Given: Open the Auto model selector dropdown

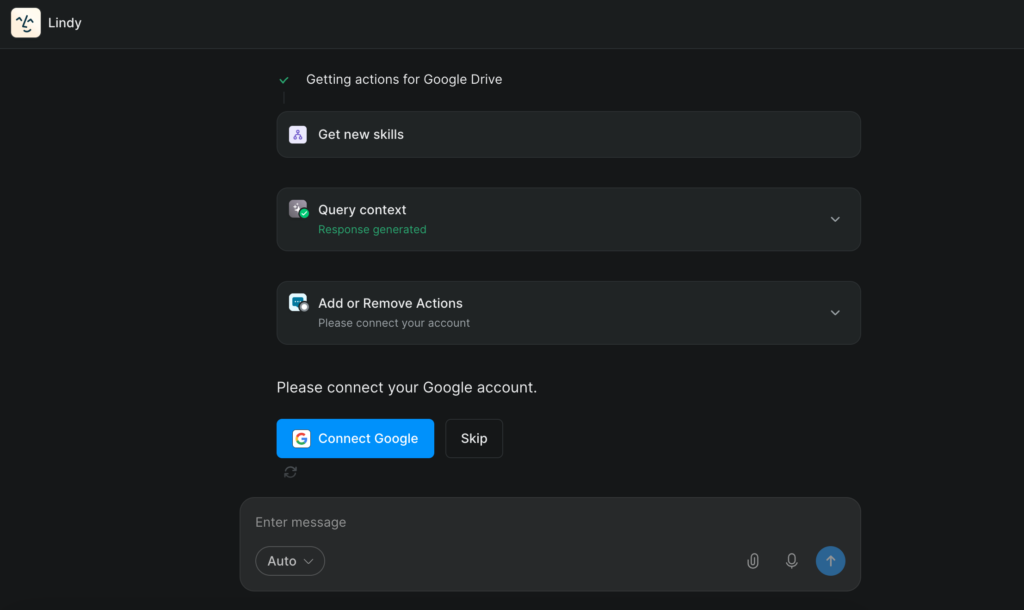Looking at the screenshot, I should 289,561.
